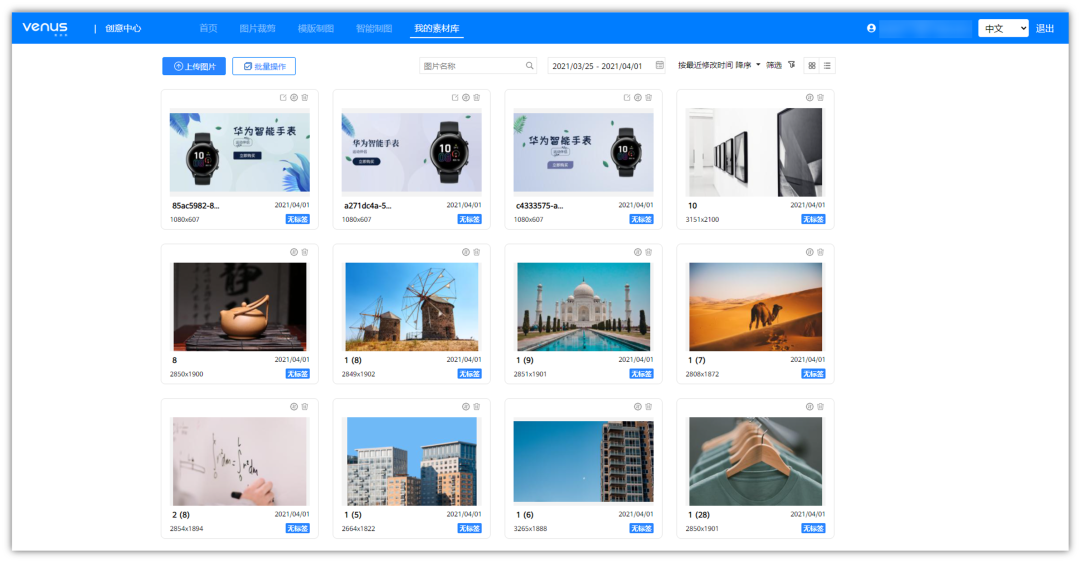Screen dimensions: 1080x562
Task: Click the user account icon
Action: coord(871,28)
